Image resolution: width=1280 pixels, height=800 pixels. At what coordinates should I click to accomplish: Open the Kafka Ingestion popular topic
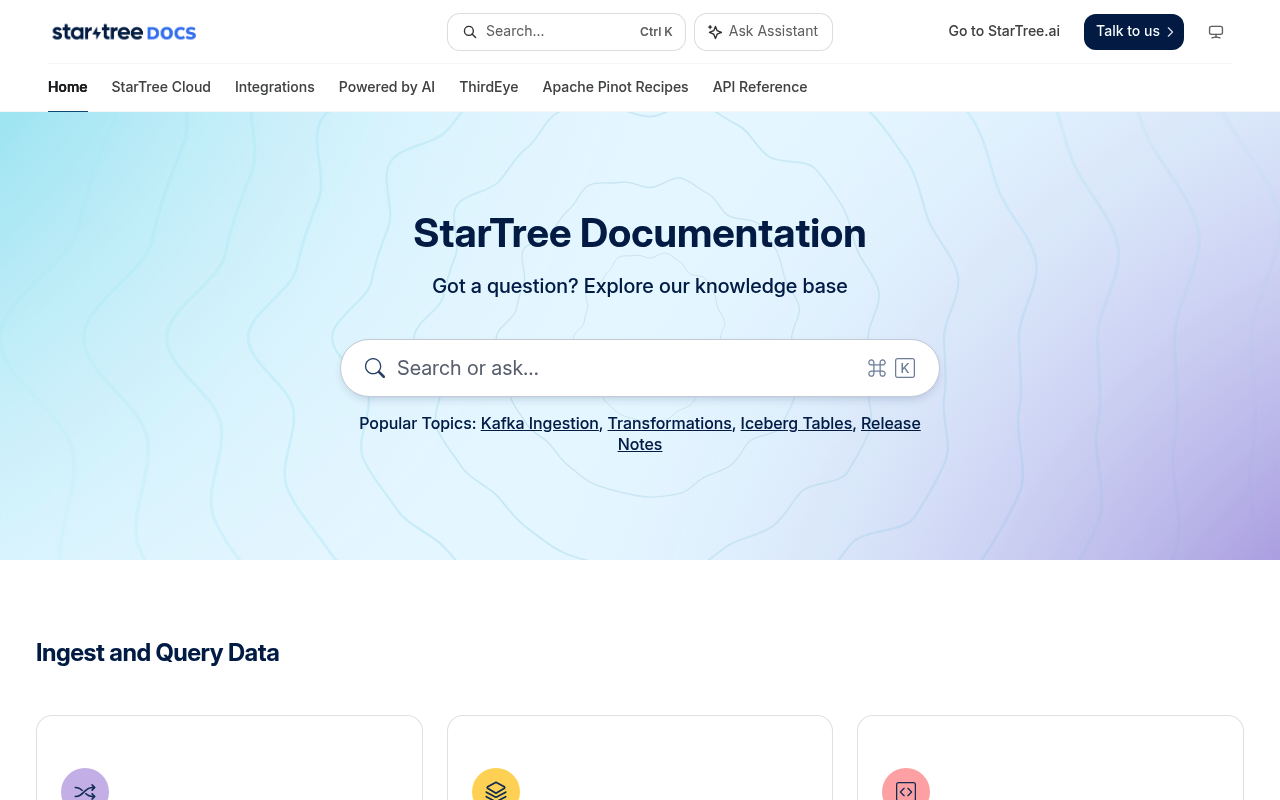click(540, 423)
